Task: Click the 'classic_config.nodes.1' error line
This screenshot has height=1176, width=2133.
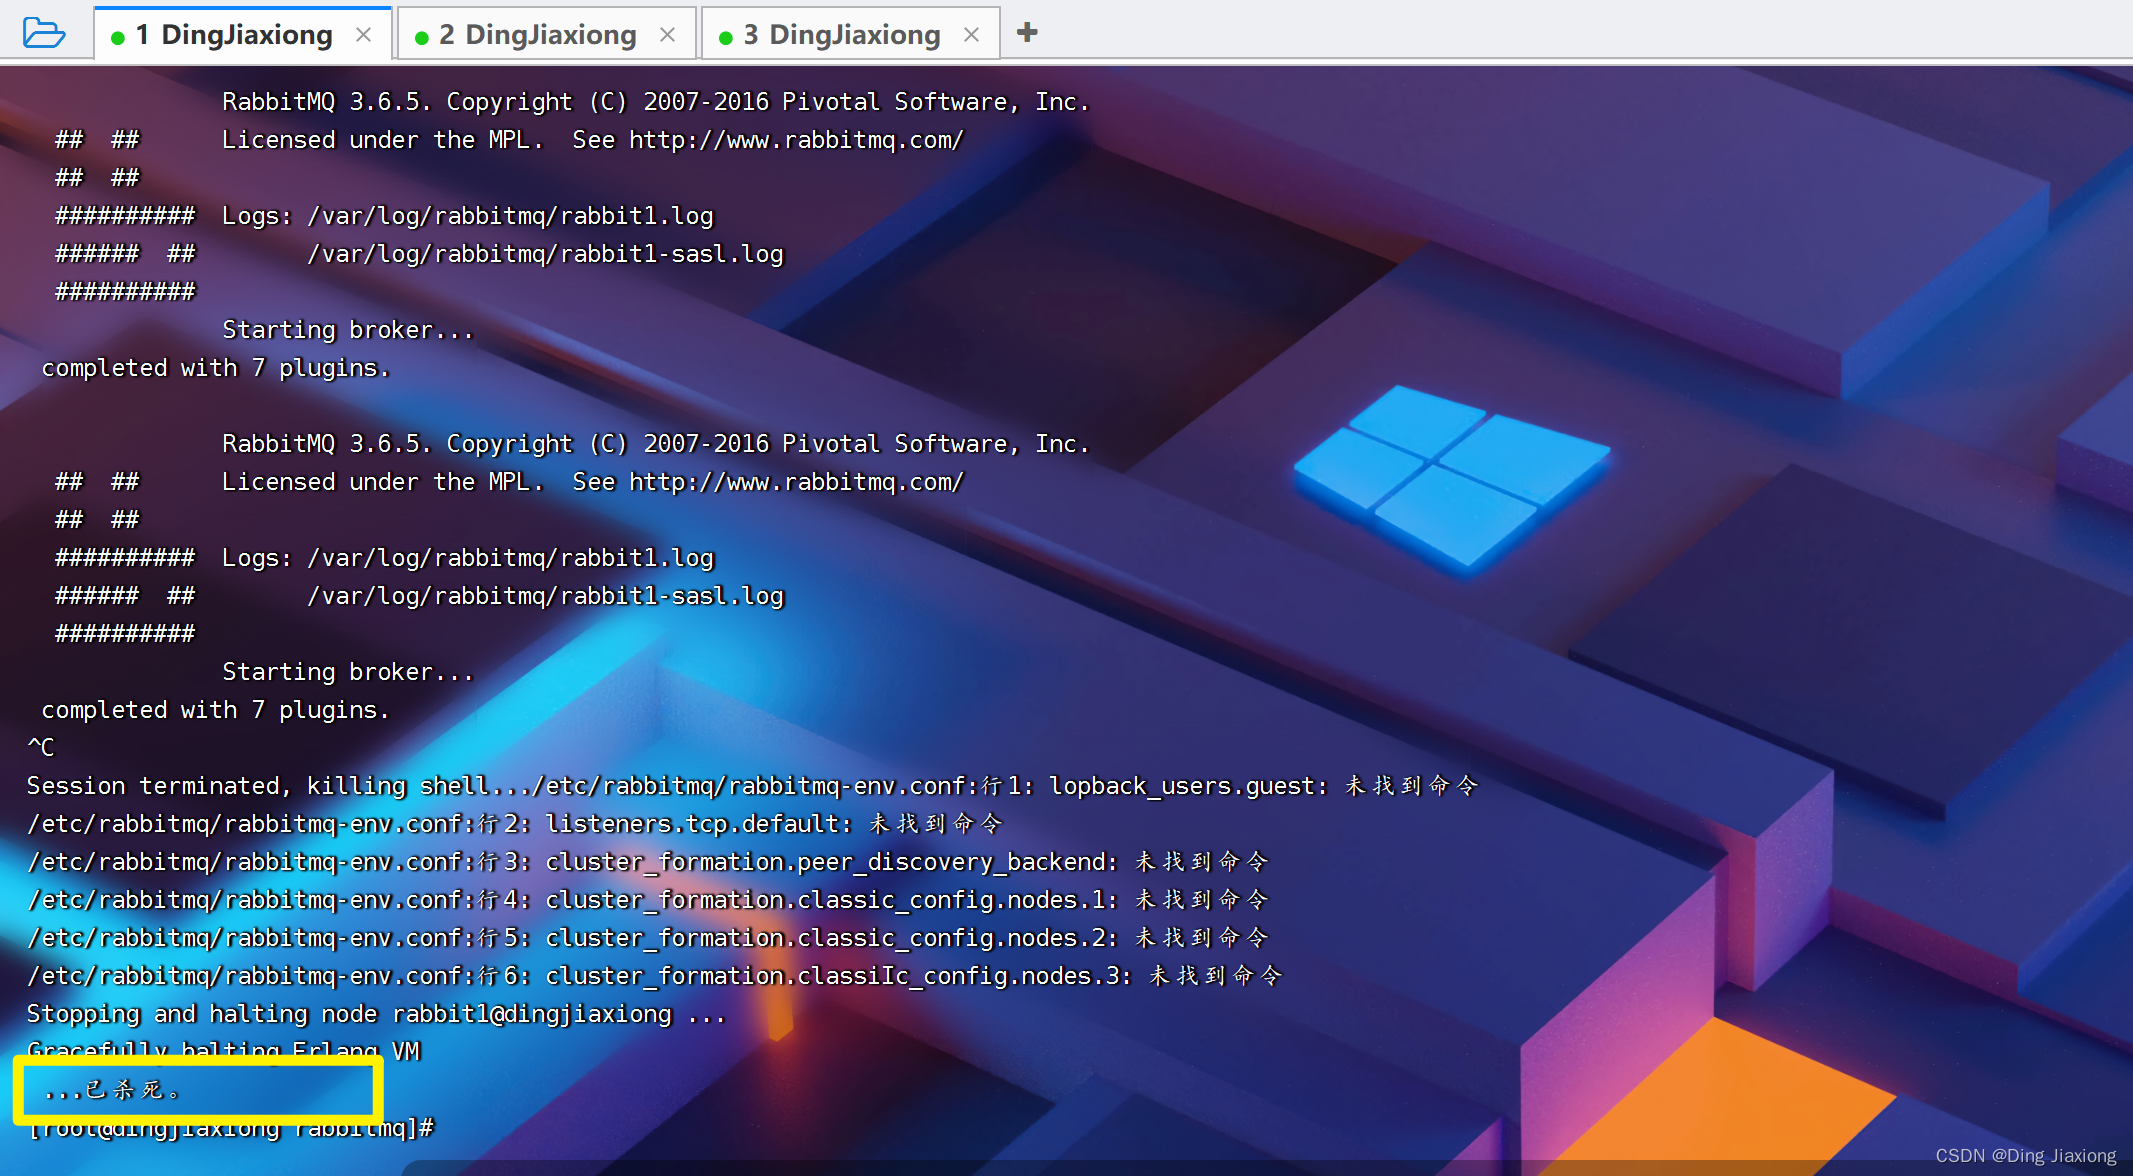Action: (648, 900)
